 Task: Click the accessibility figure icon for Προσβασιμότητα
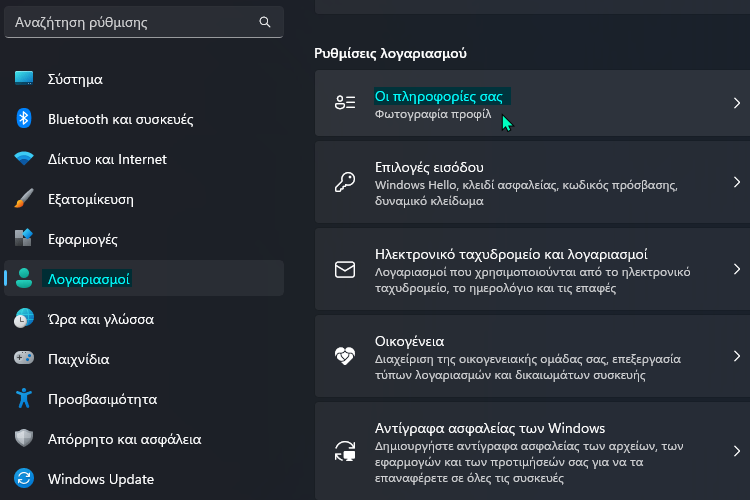coord(24,398)
